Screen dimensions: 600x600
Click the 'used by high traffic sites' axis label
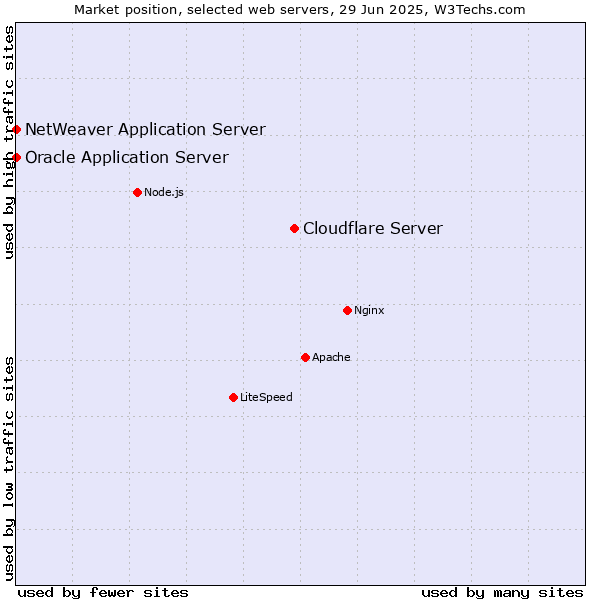coord(9,142)
